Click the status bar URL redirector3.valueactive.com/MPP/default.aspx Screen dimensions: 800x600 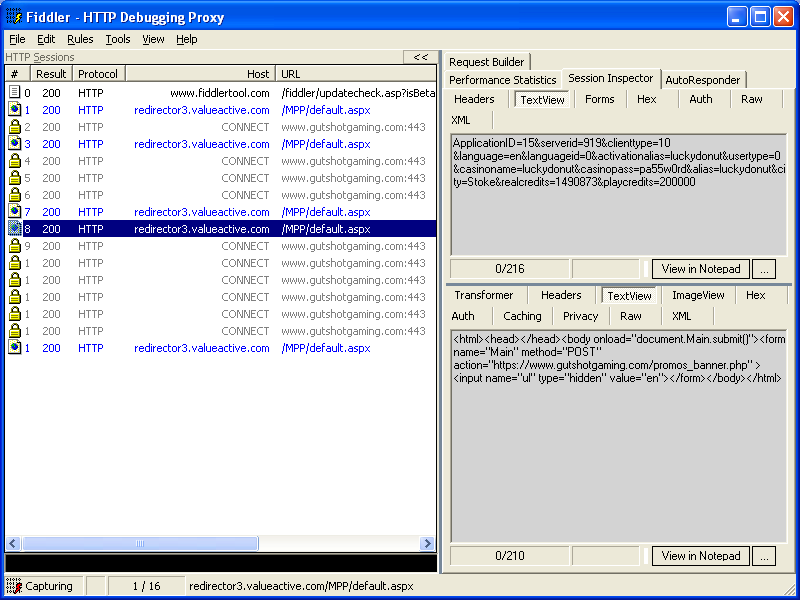[x=301, y=586]
